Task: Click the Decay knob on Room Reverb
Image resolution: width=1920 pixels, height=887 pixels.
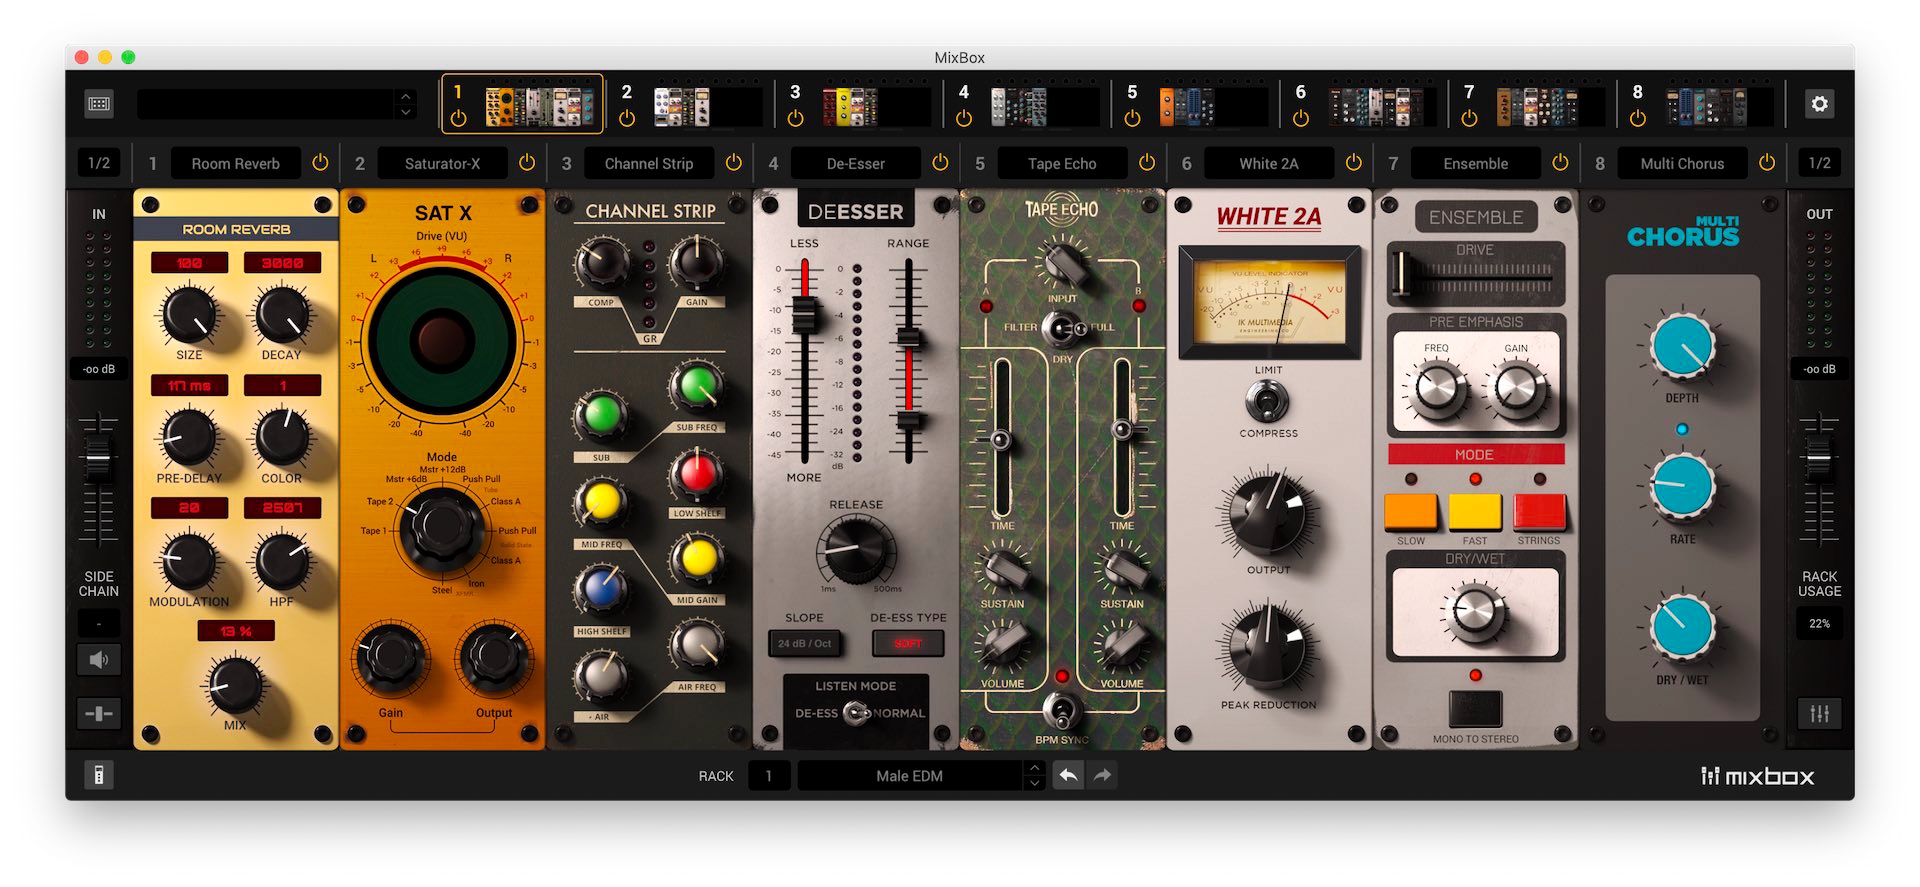Action: (x=282, y=314)
